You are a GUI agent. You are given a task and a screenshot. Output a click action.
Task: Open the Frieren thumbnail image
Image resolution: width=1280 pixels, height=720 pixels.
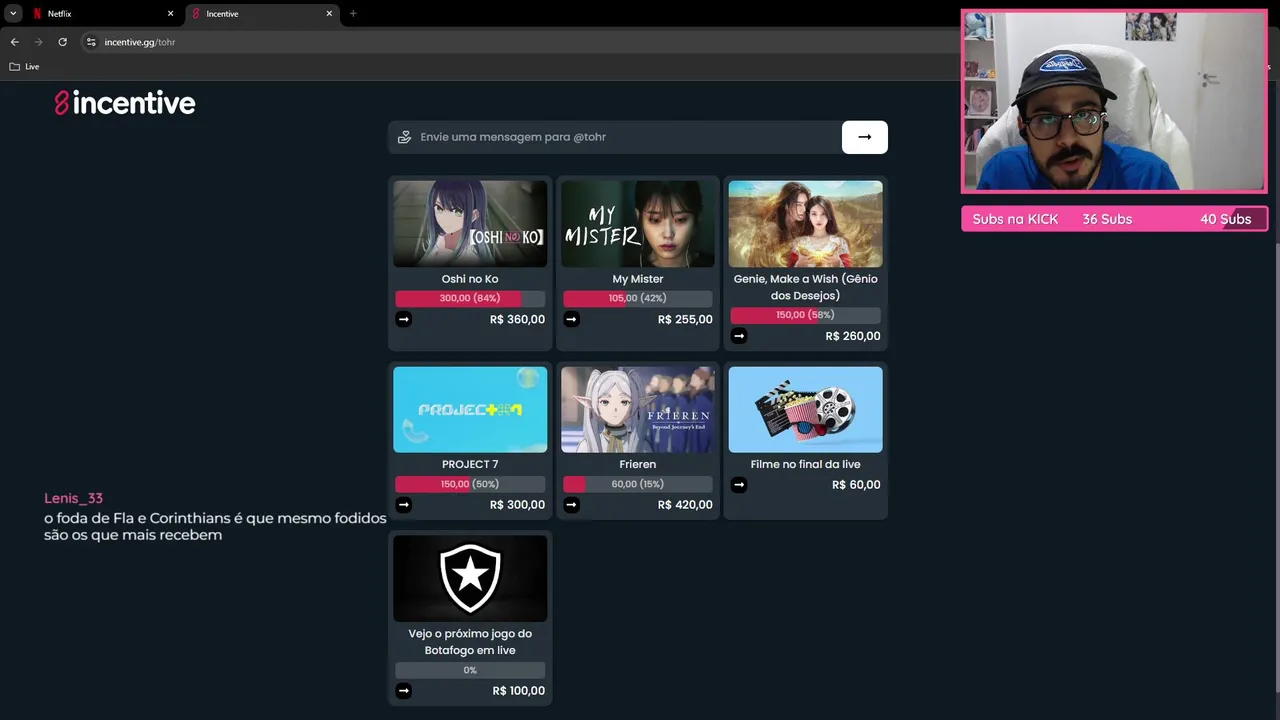coord(638,410)
